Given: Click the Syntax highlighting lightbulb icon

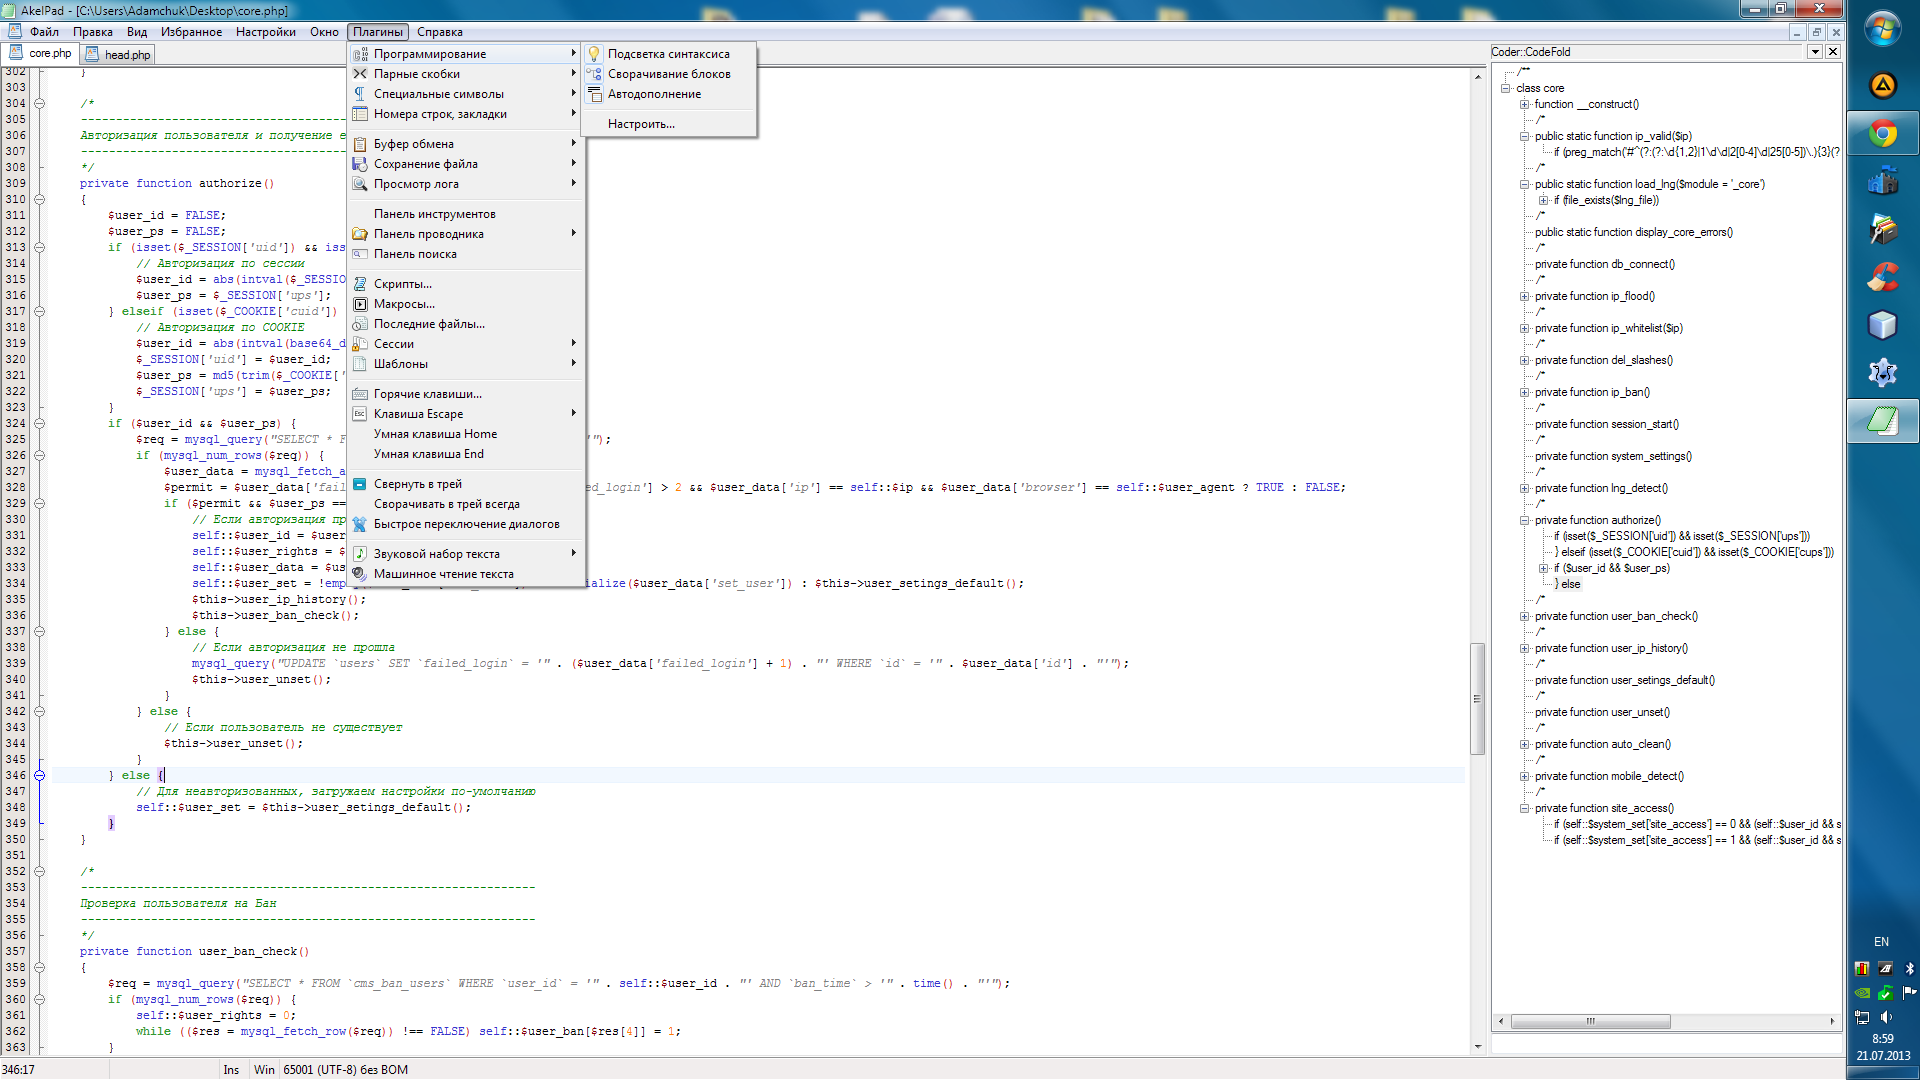Looking at the screenshot, I should 594,54.
